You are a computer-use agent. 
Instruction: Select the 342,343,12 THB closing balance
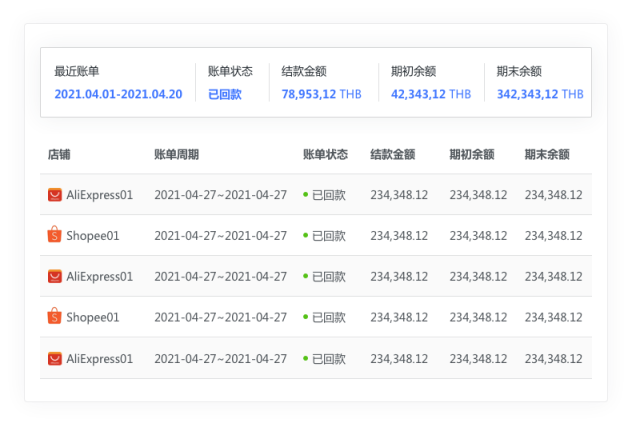click(540, 95)
